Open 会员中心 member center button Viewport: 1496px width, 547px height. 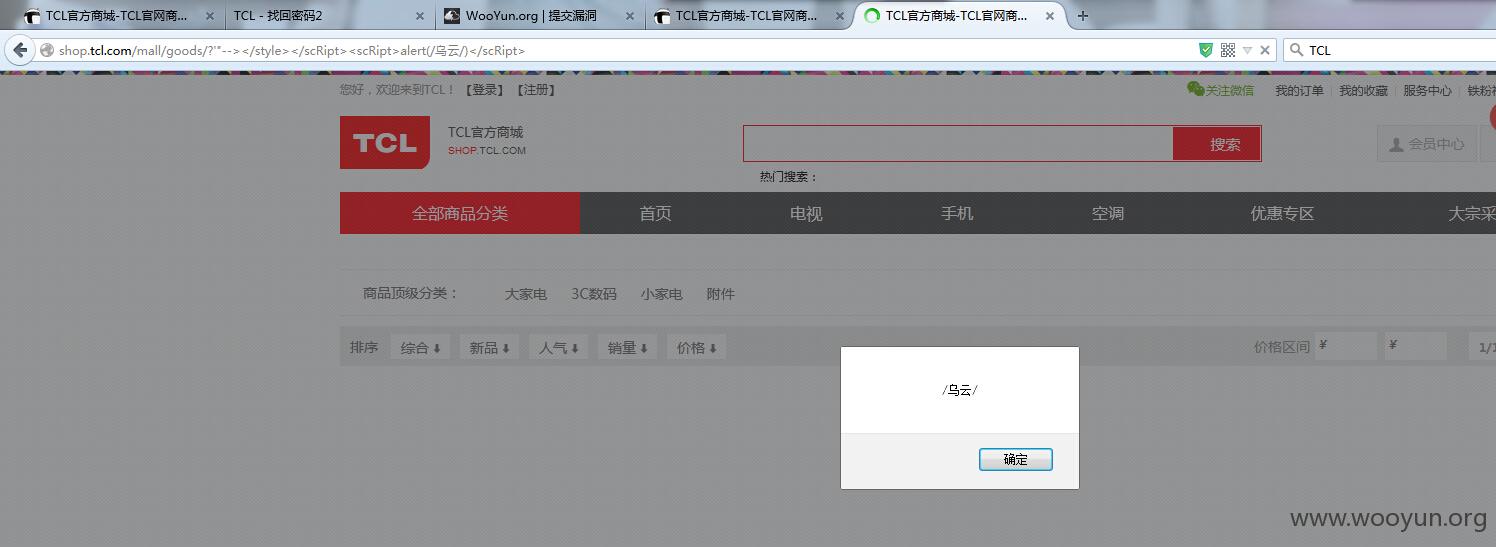[1426, 144]
